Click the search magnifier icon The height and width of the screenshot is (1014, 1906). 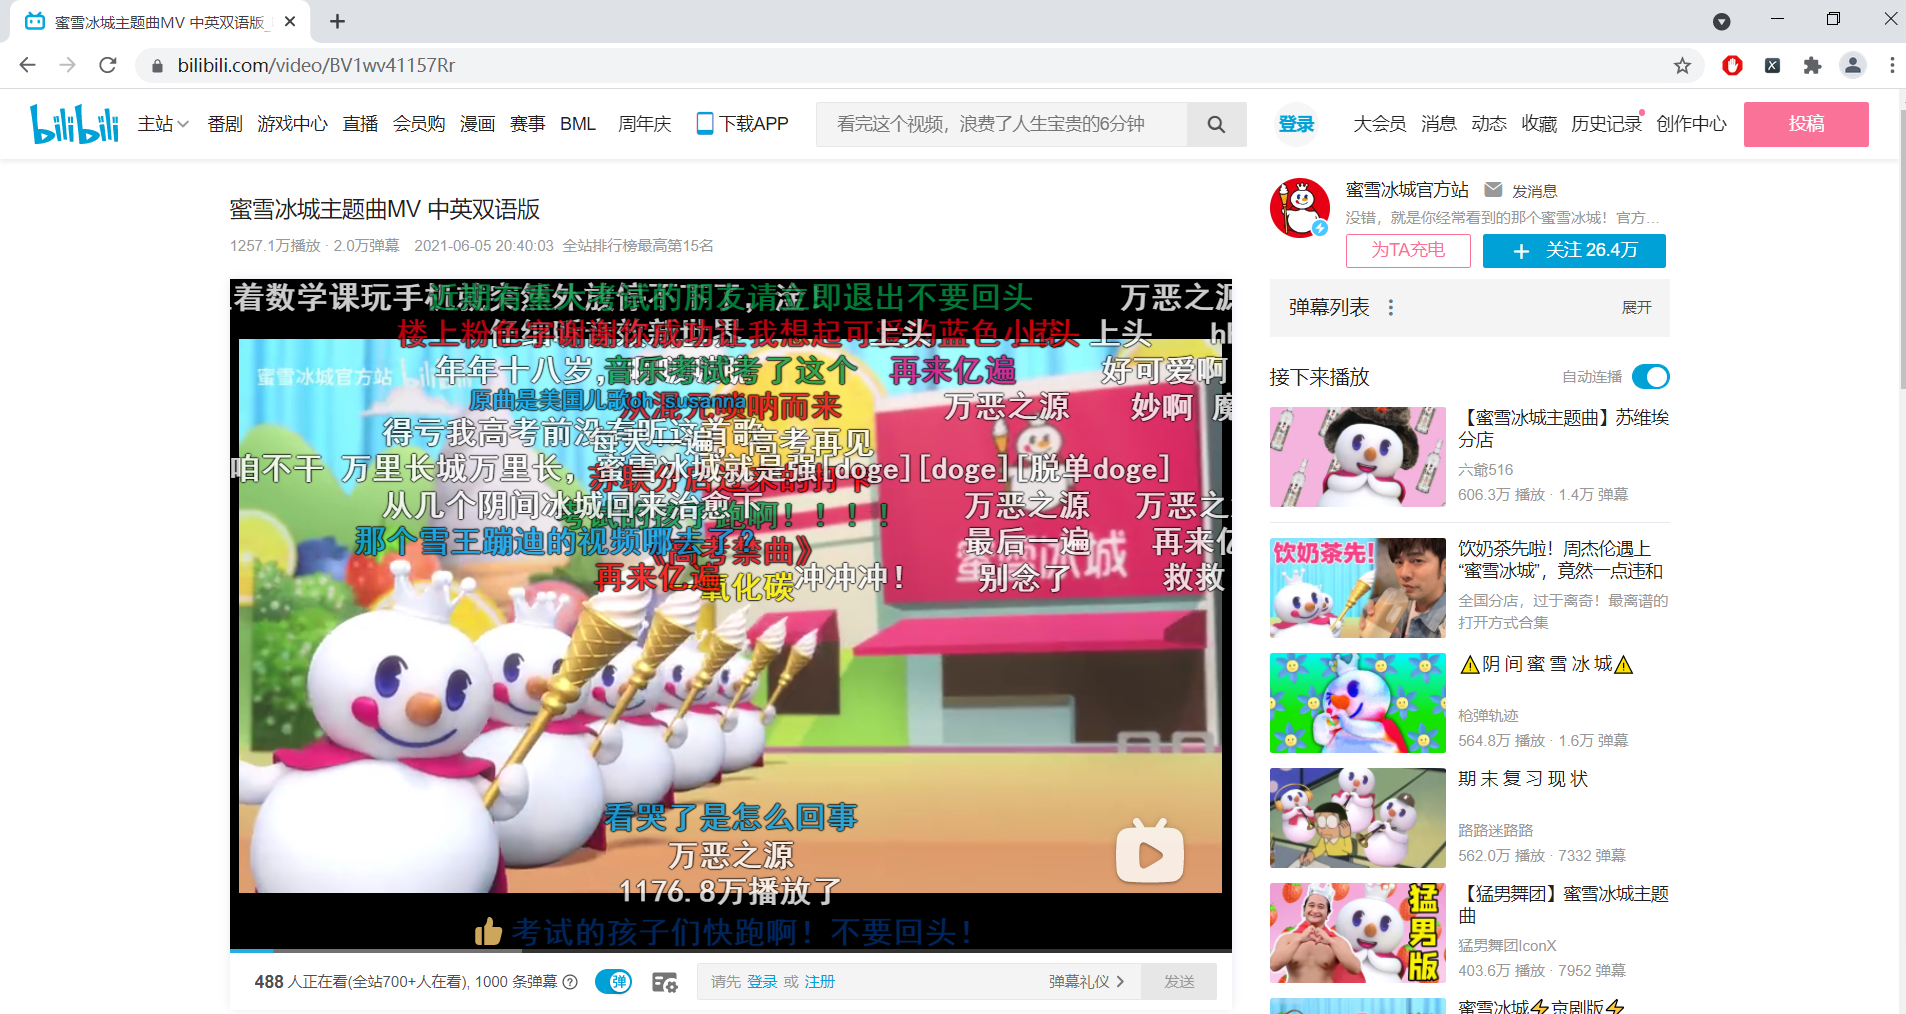pos(1216,124)
